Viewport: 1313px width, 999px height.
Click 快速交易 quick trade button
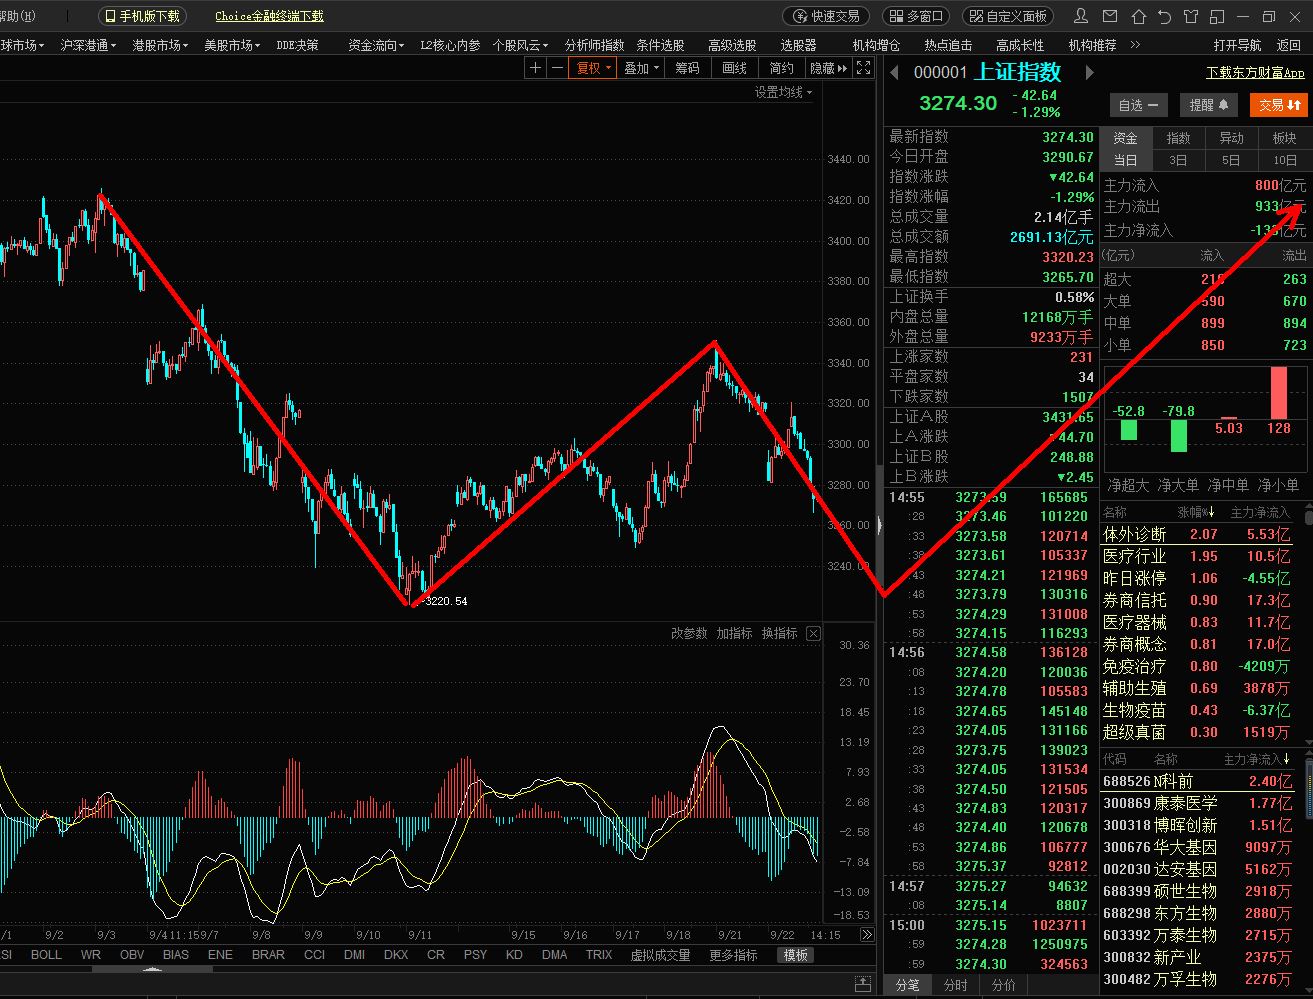coord(827,16)
